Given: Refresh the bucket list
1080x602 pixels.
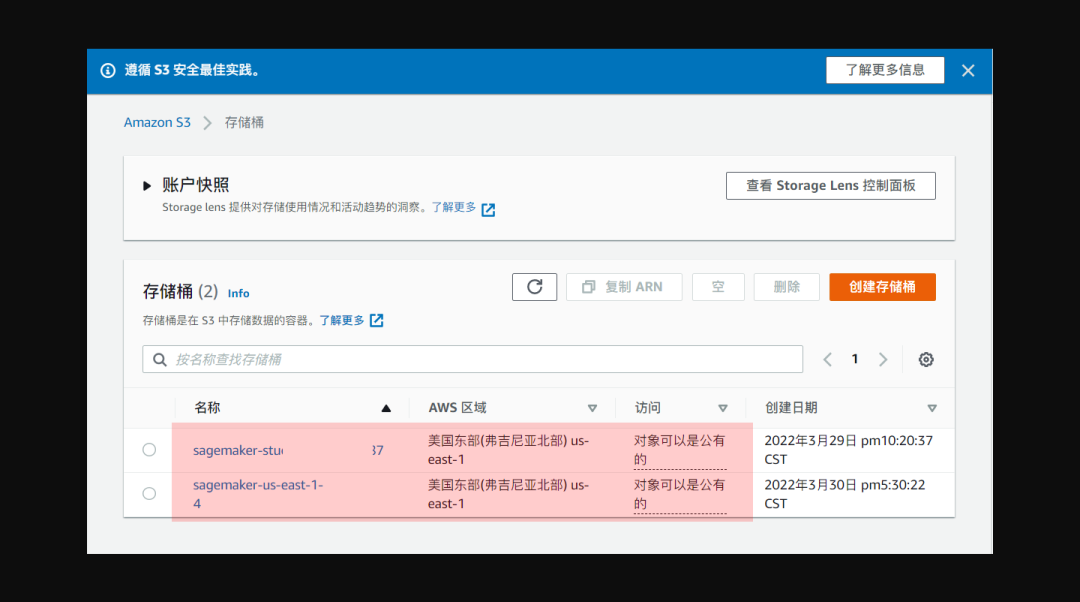Looking at the screenshot, I should [x=534, y=287].
